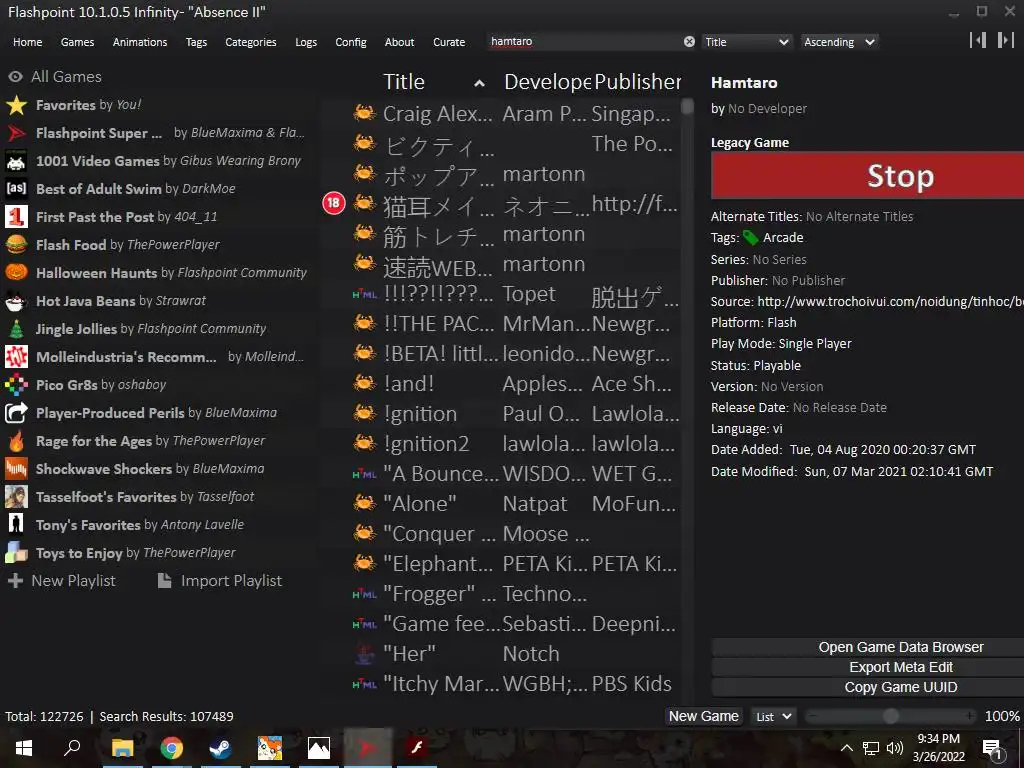
Task: Click the green Arcade tag icon
Action: click(751, 238)
